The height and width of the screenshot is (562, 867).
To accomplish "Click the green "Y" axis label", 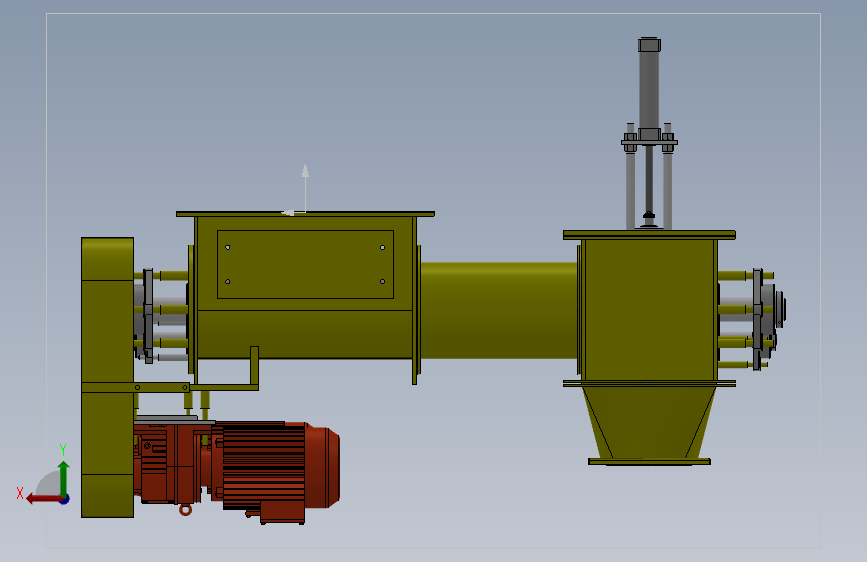I will [63, 450].
